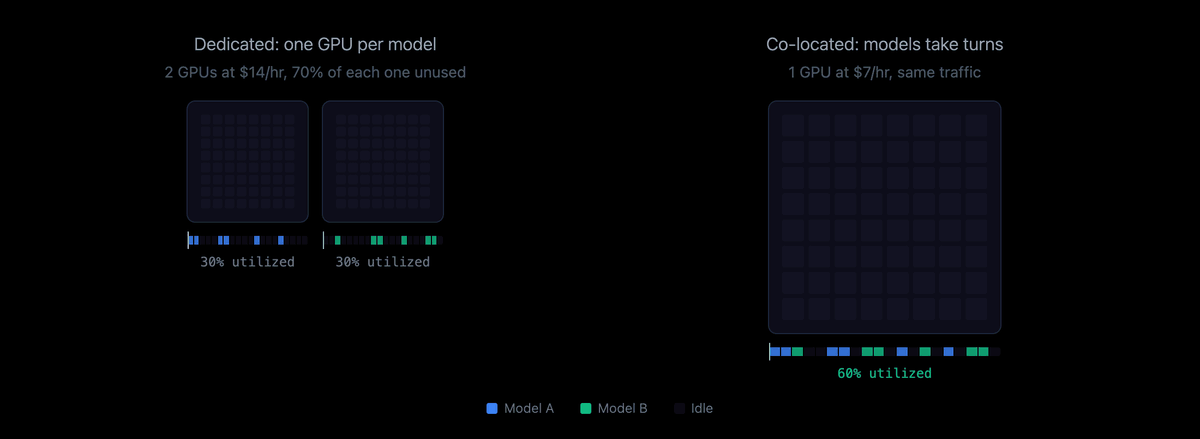Viewport: 1200px width, 439px height.
Task: Select the large co-located GPU panel
Action: (885, 217)
